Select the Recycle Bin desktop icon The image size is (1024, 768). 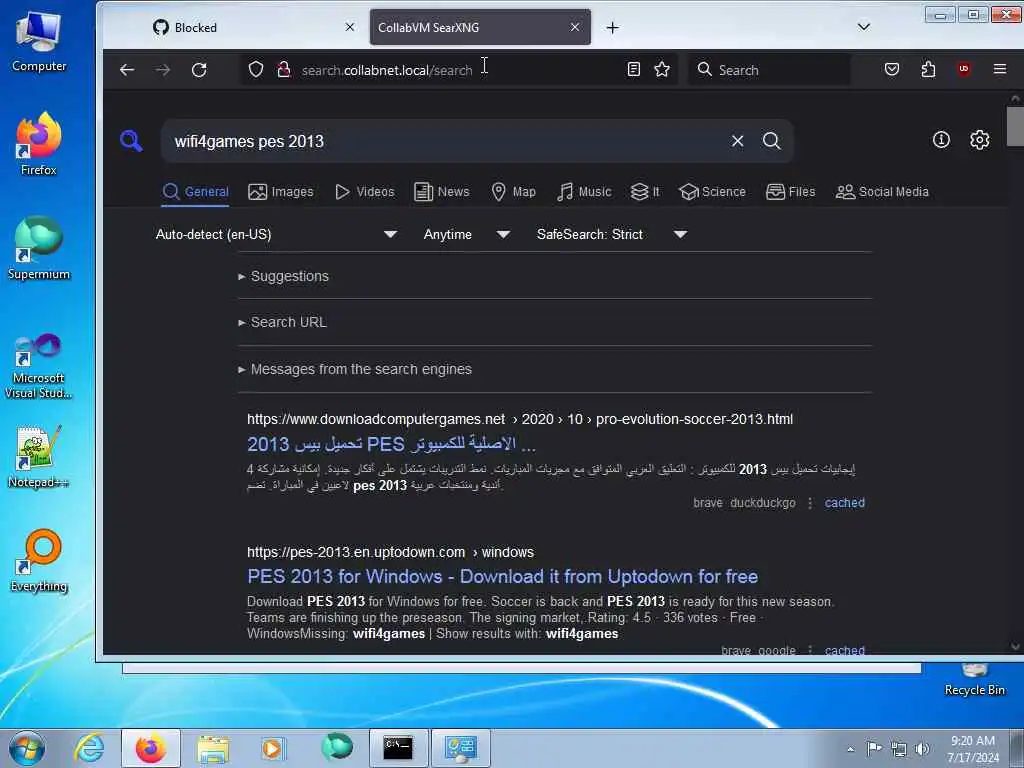point(974,680)
